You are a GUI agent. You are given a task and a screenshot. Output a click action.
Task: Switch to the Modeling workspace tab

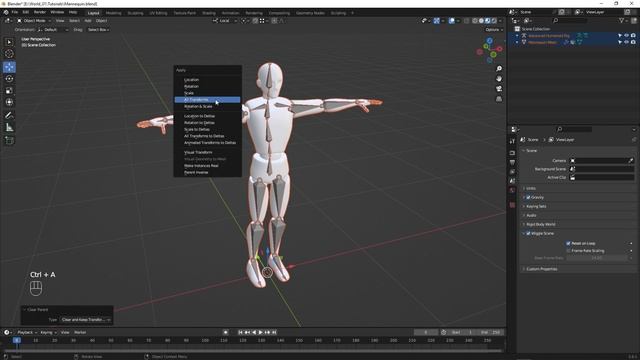tap(113, 13)
